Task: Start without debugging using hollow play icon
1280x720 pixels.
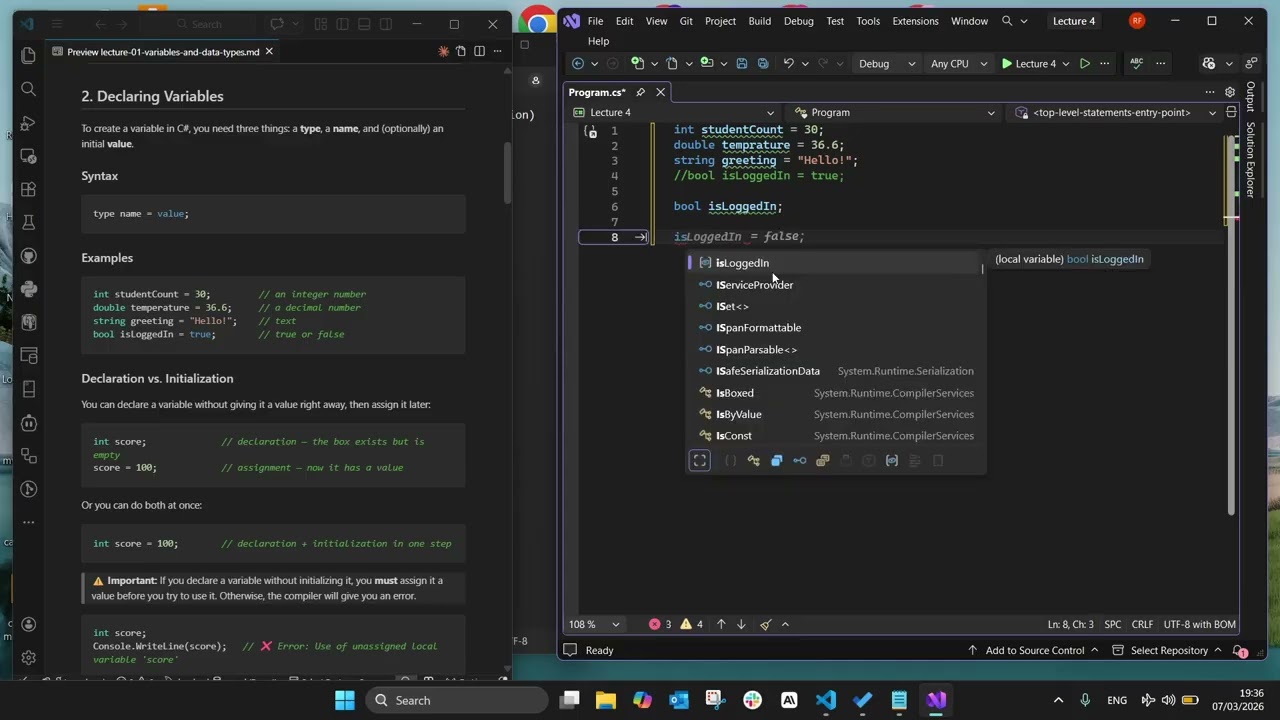Action: pyautogui.click(x=1085, y=64)
